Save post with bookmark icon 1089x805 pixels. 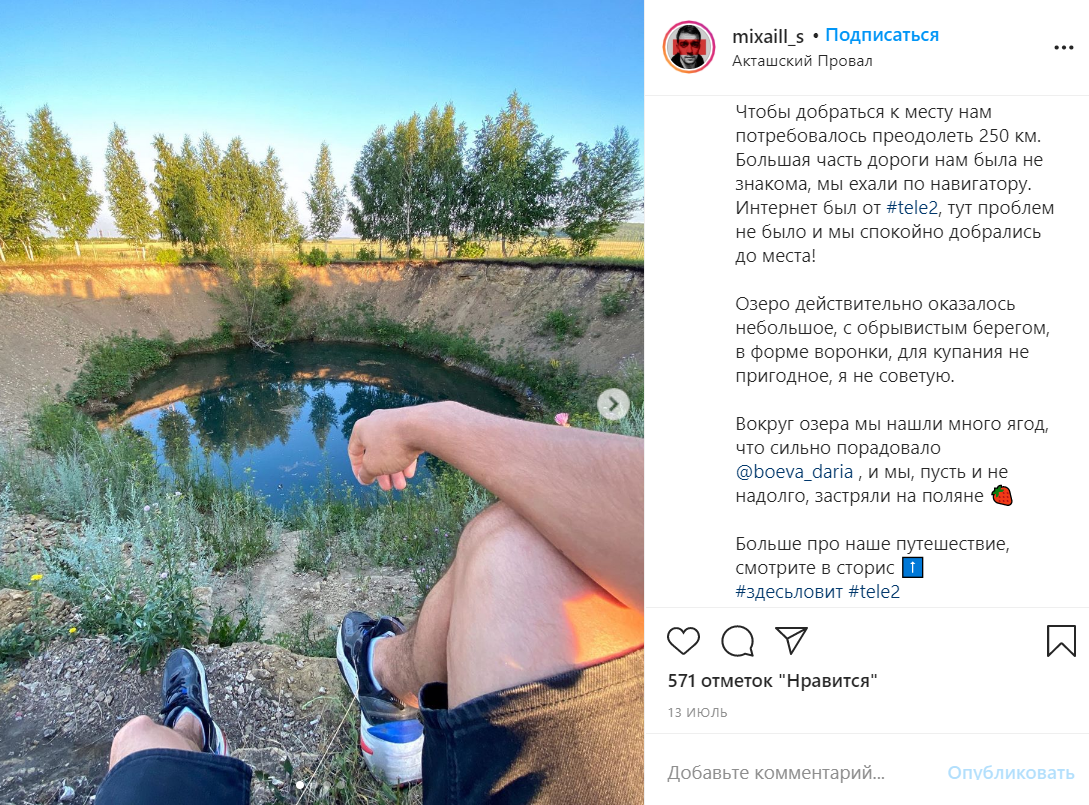[1061, 640]
